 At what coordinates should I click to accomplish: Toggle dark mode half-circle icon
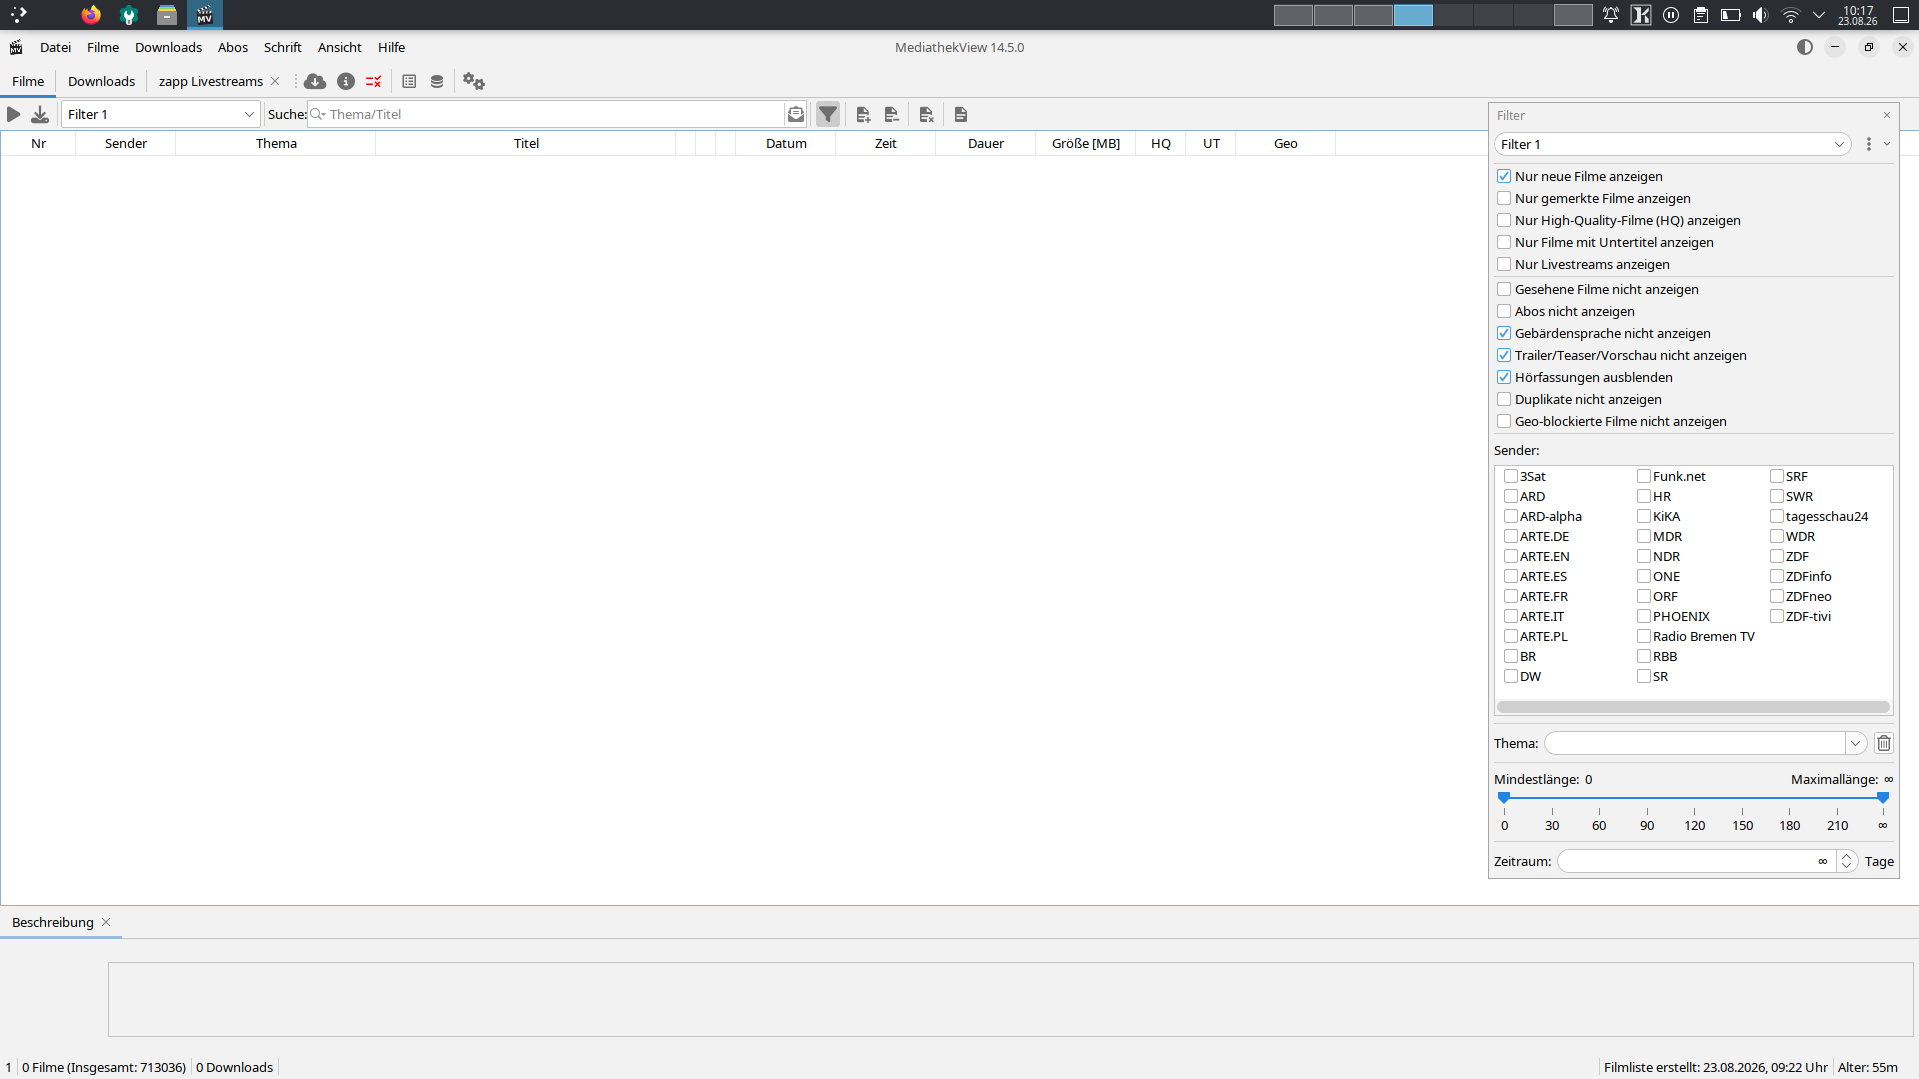(x=1805, y=47)
